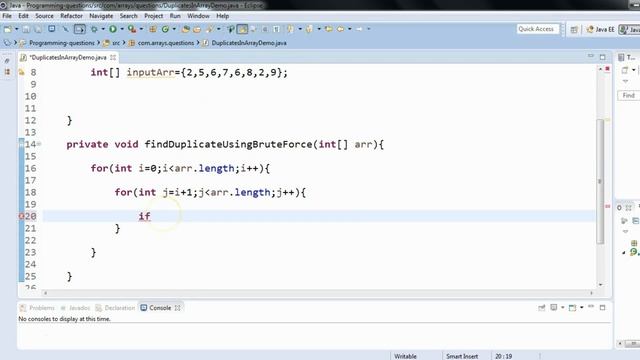Toggle the Show Whitespace Characters icon
This screenshot has width=640, height=360.
point(277,29)
